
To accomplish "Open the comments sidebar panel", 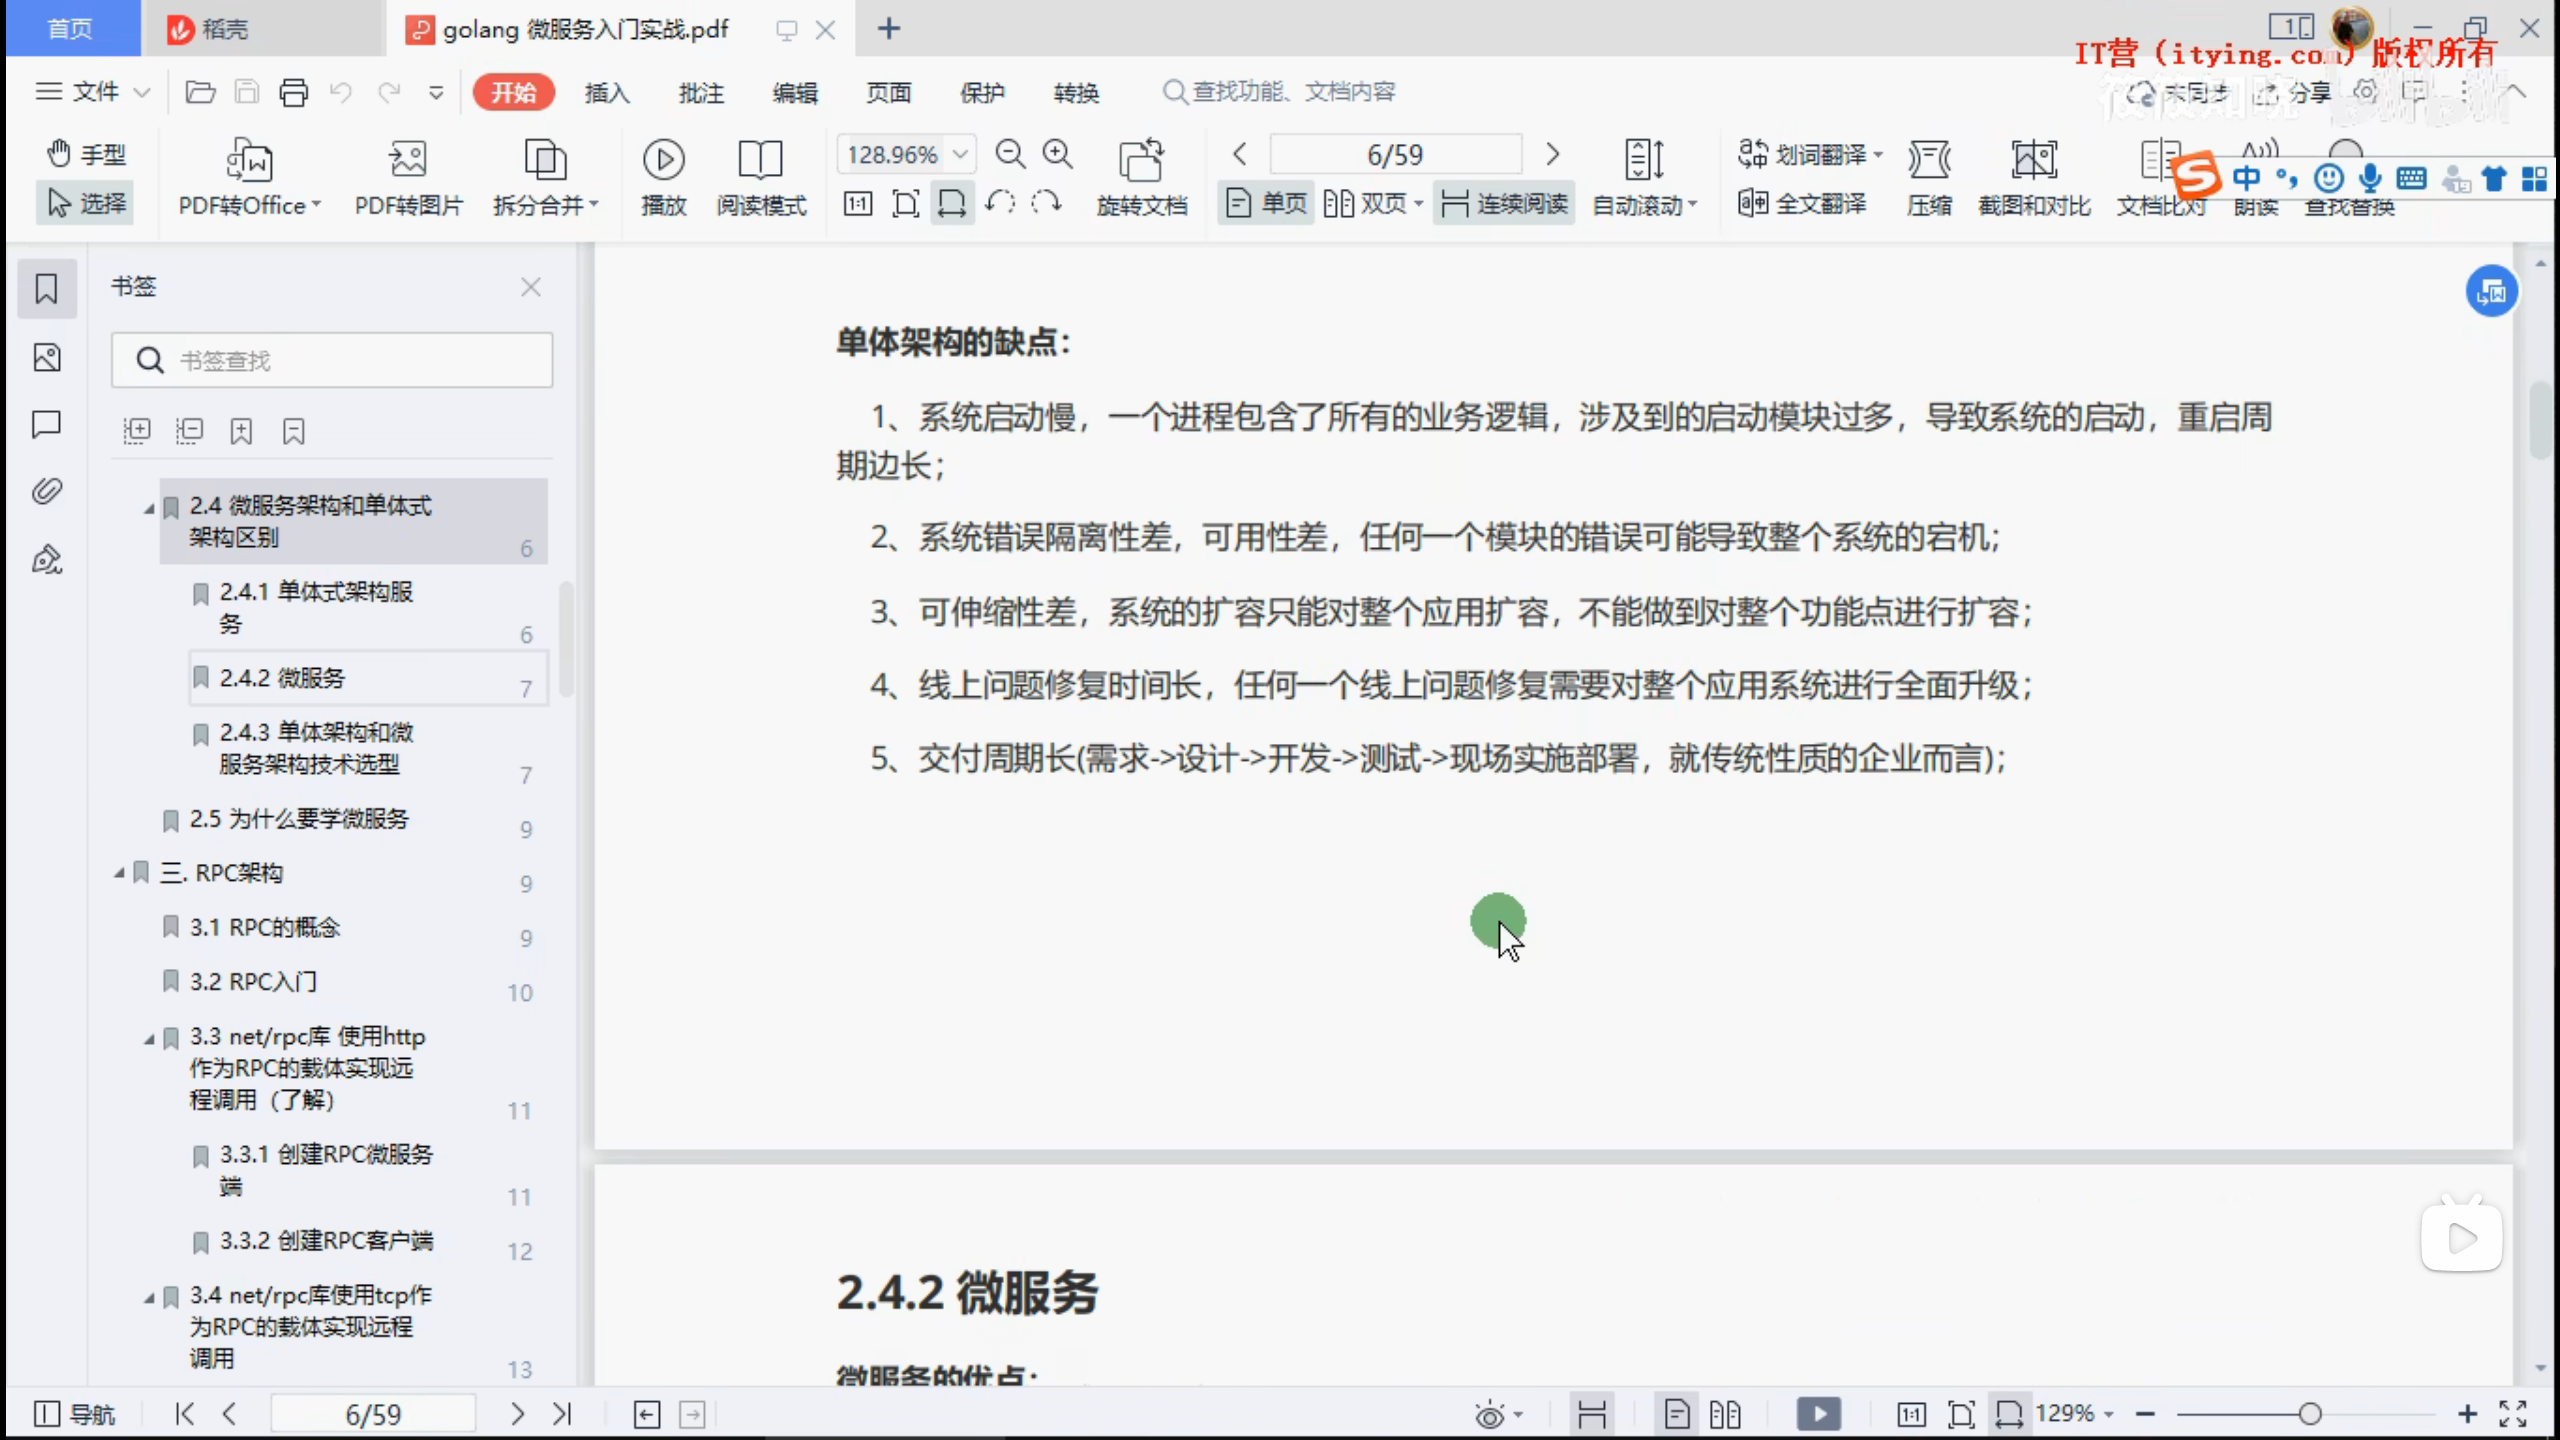I will pos(47,424).
